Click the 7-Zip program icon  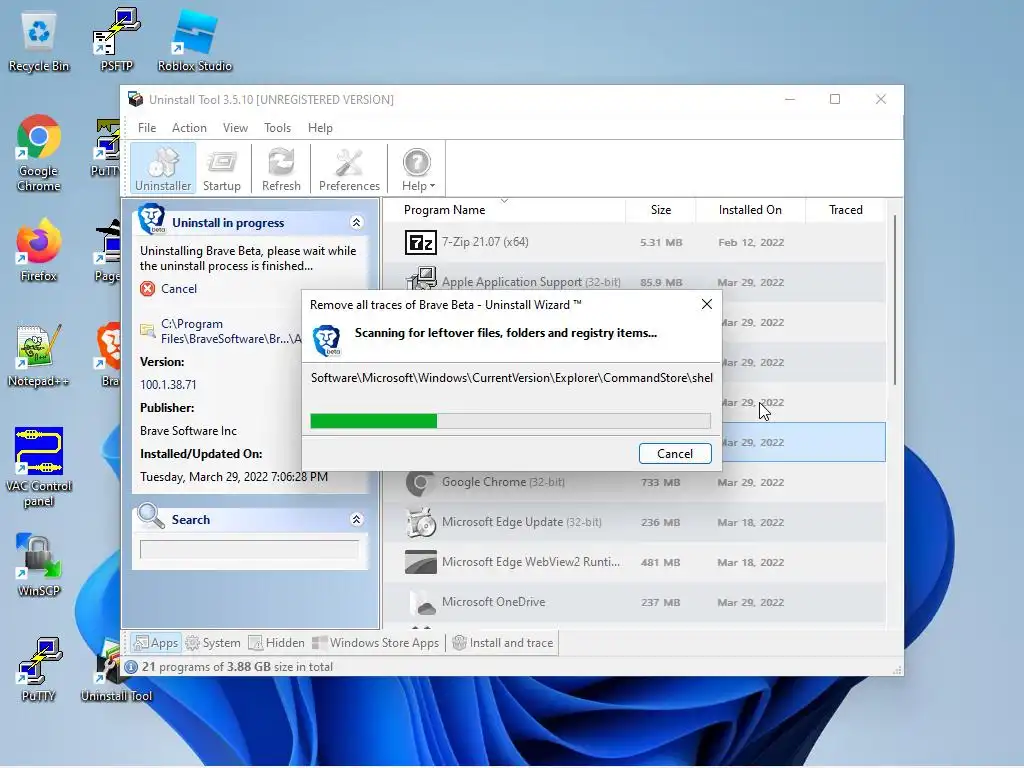click(421, 242)
